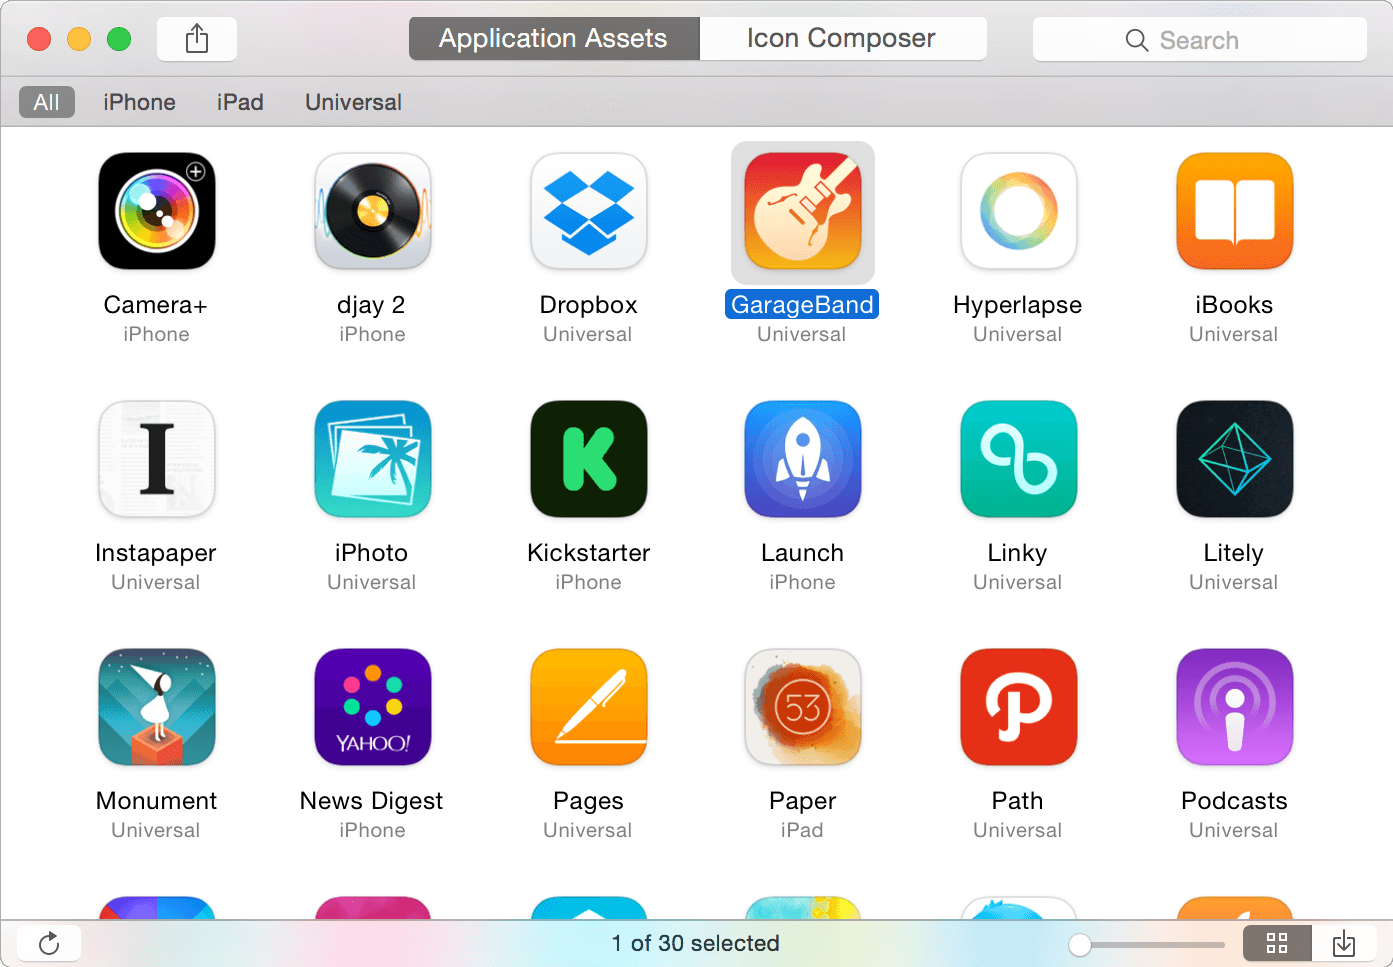Select the Dropbox app icon
The width and height of the screenshot is (1393, 967).
tap(589, 211)
